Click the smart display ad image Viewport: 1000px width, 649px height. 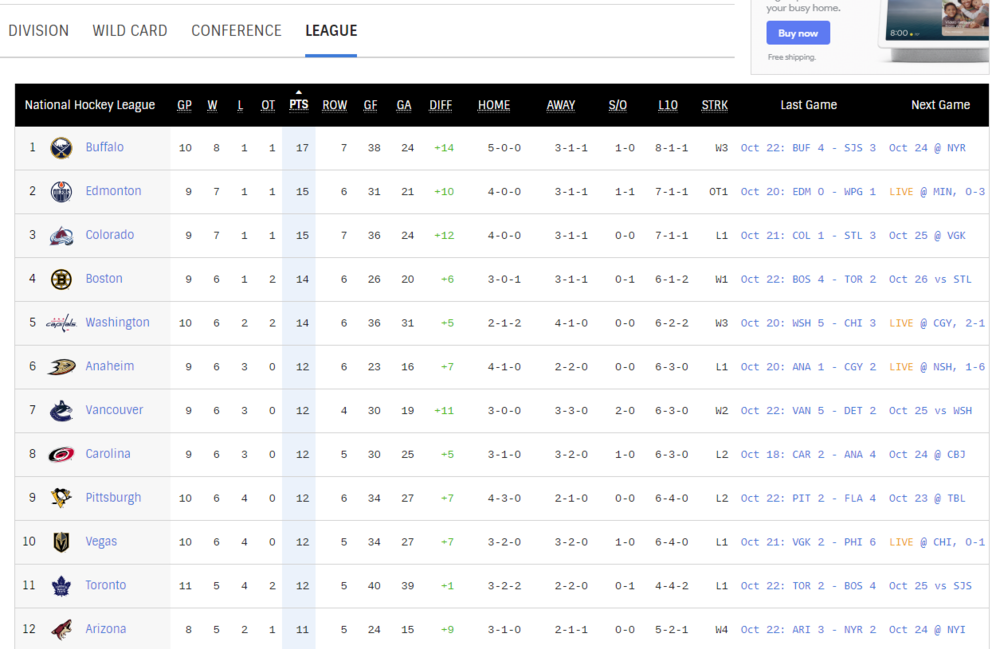(x=935, y=29)
